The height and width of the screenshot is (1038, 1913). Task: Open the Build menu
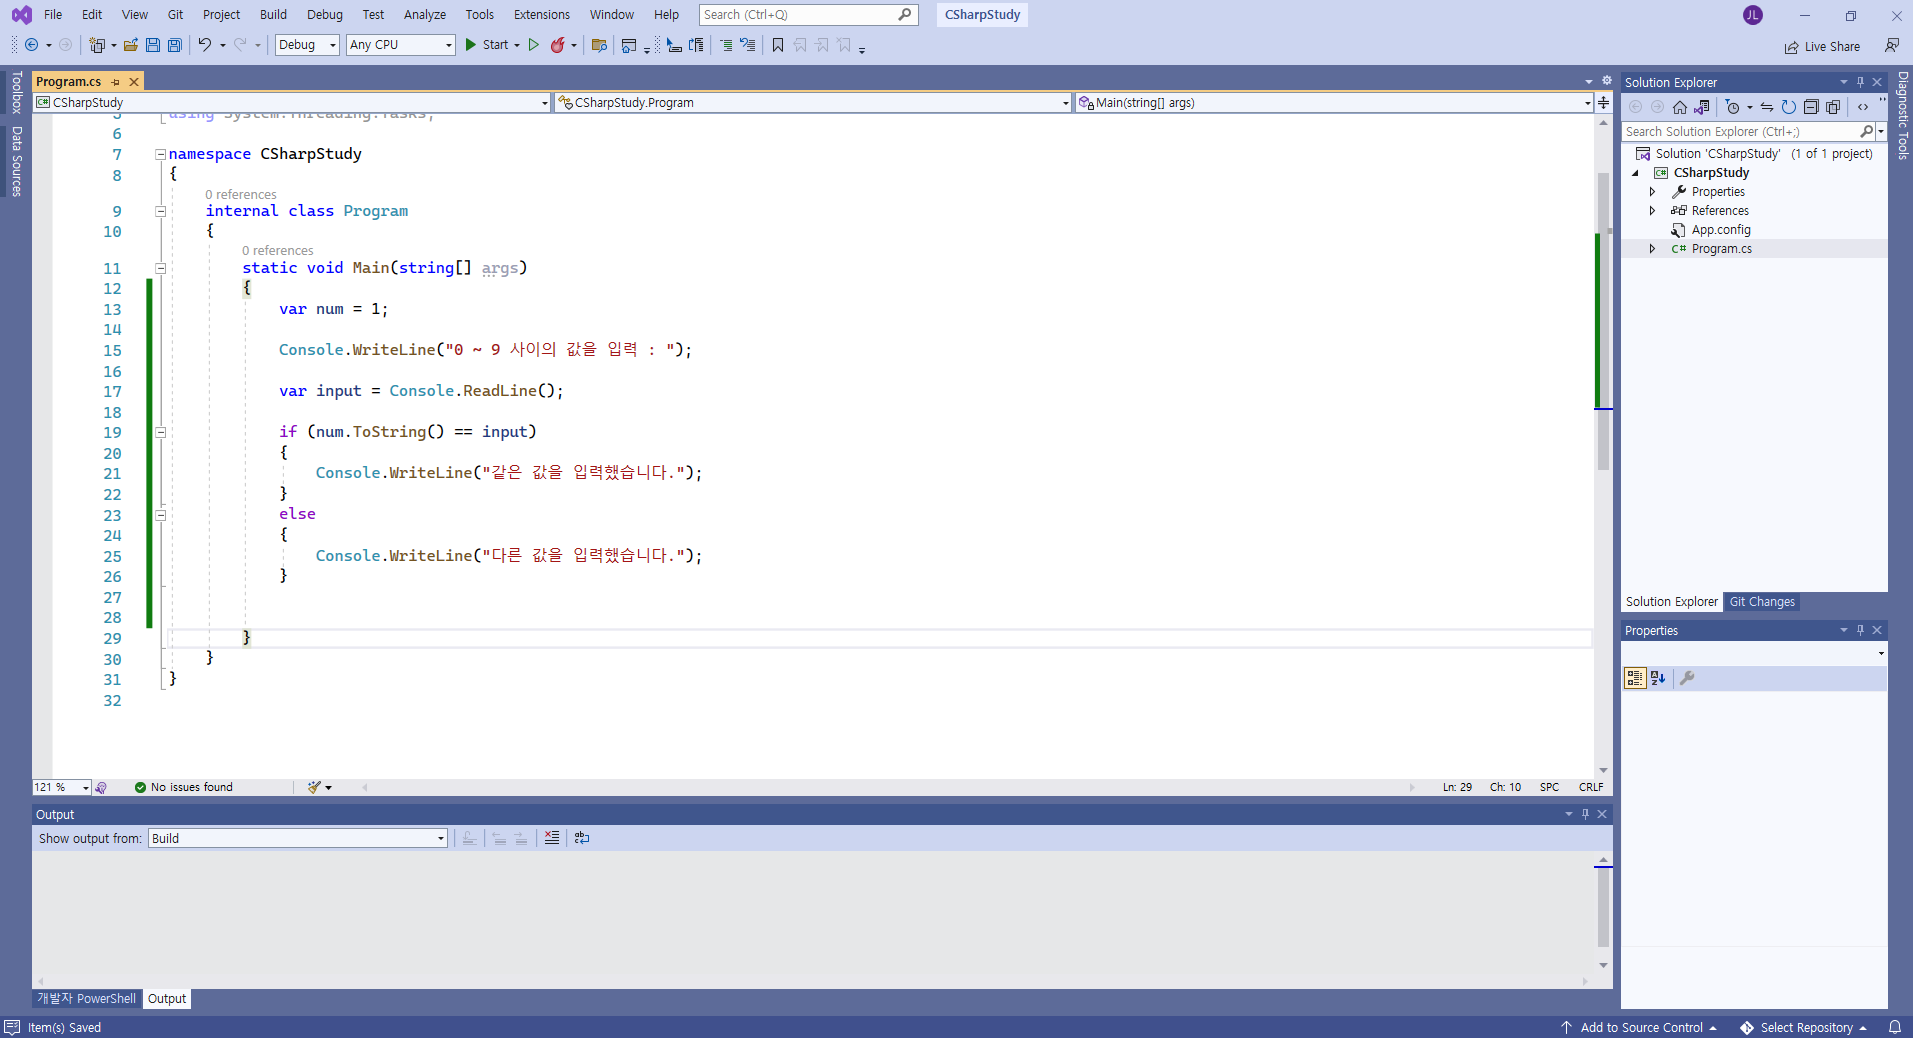[273, 14]
